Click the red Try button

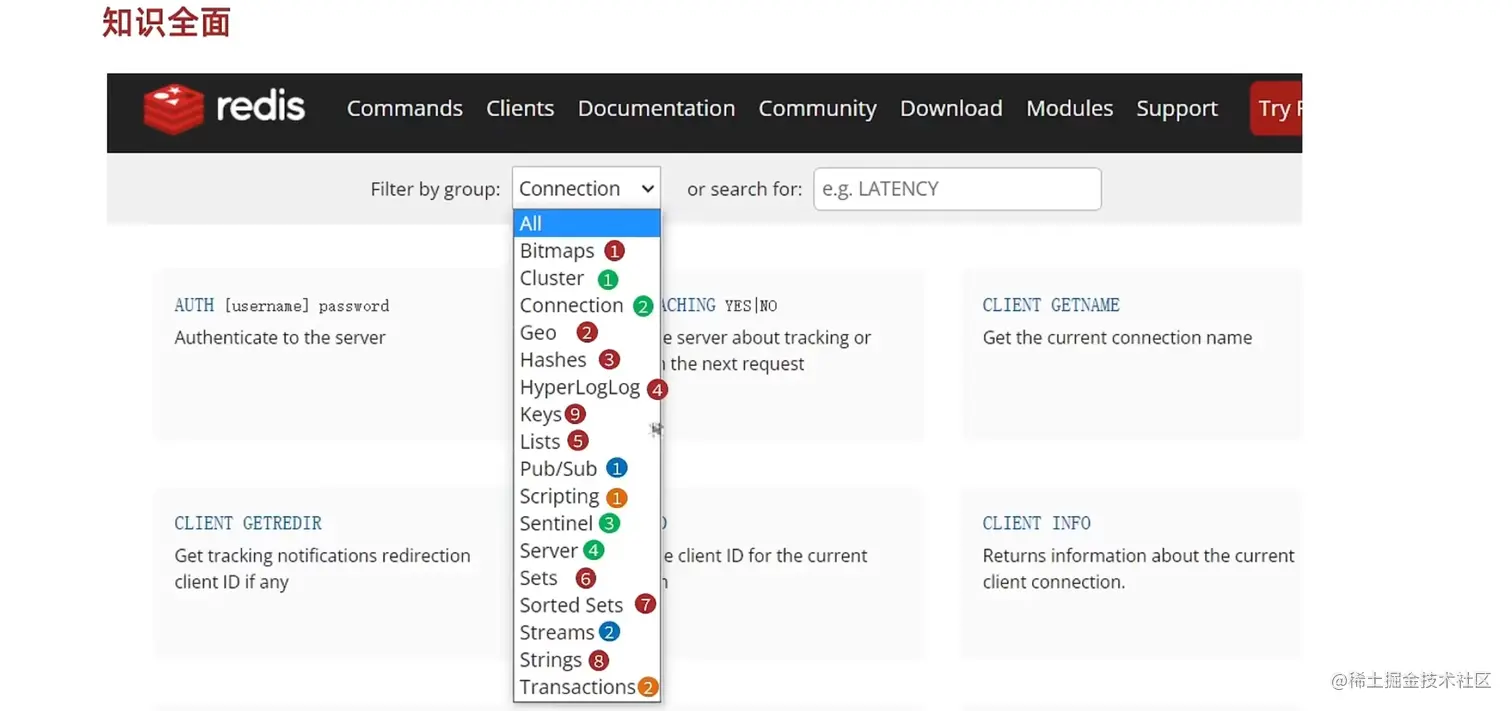click(1275, 109)
